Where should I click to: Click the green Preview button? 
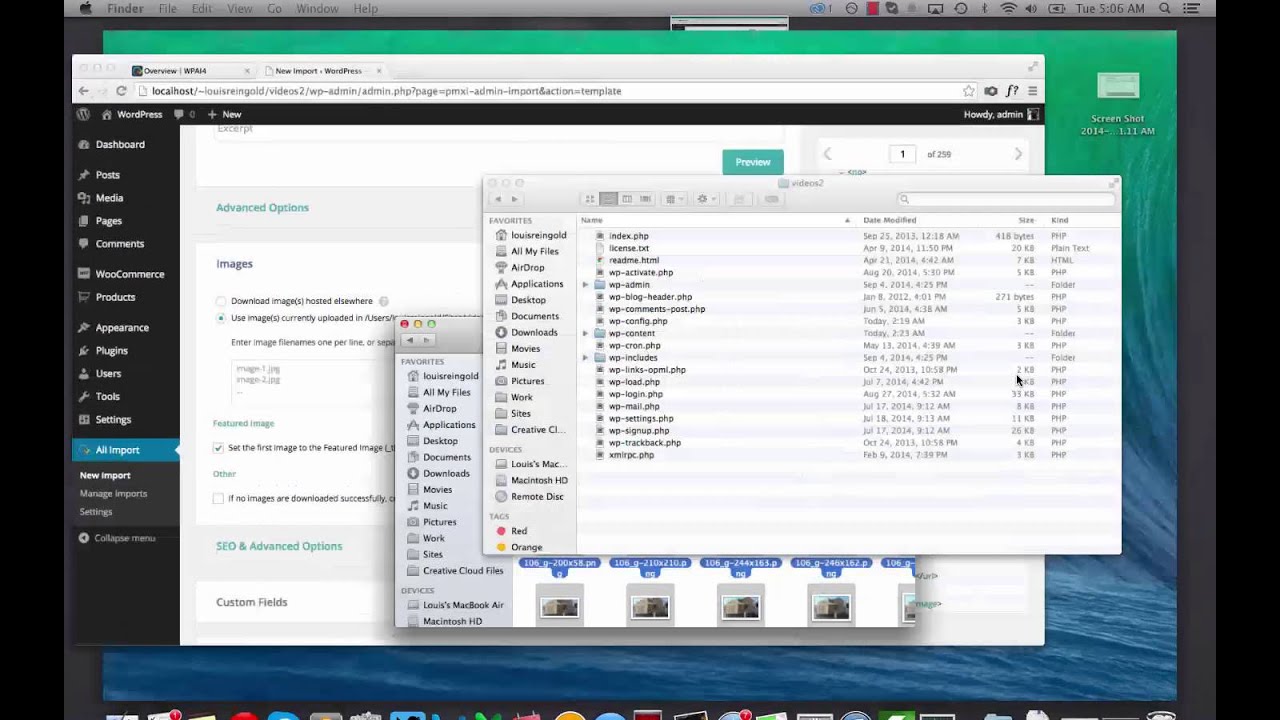pos(753,162)
